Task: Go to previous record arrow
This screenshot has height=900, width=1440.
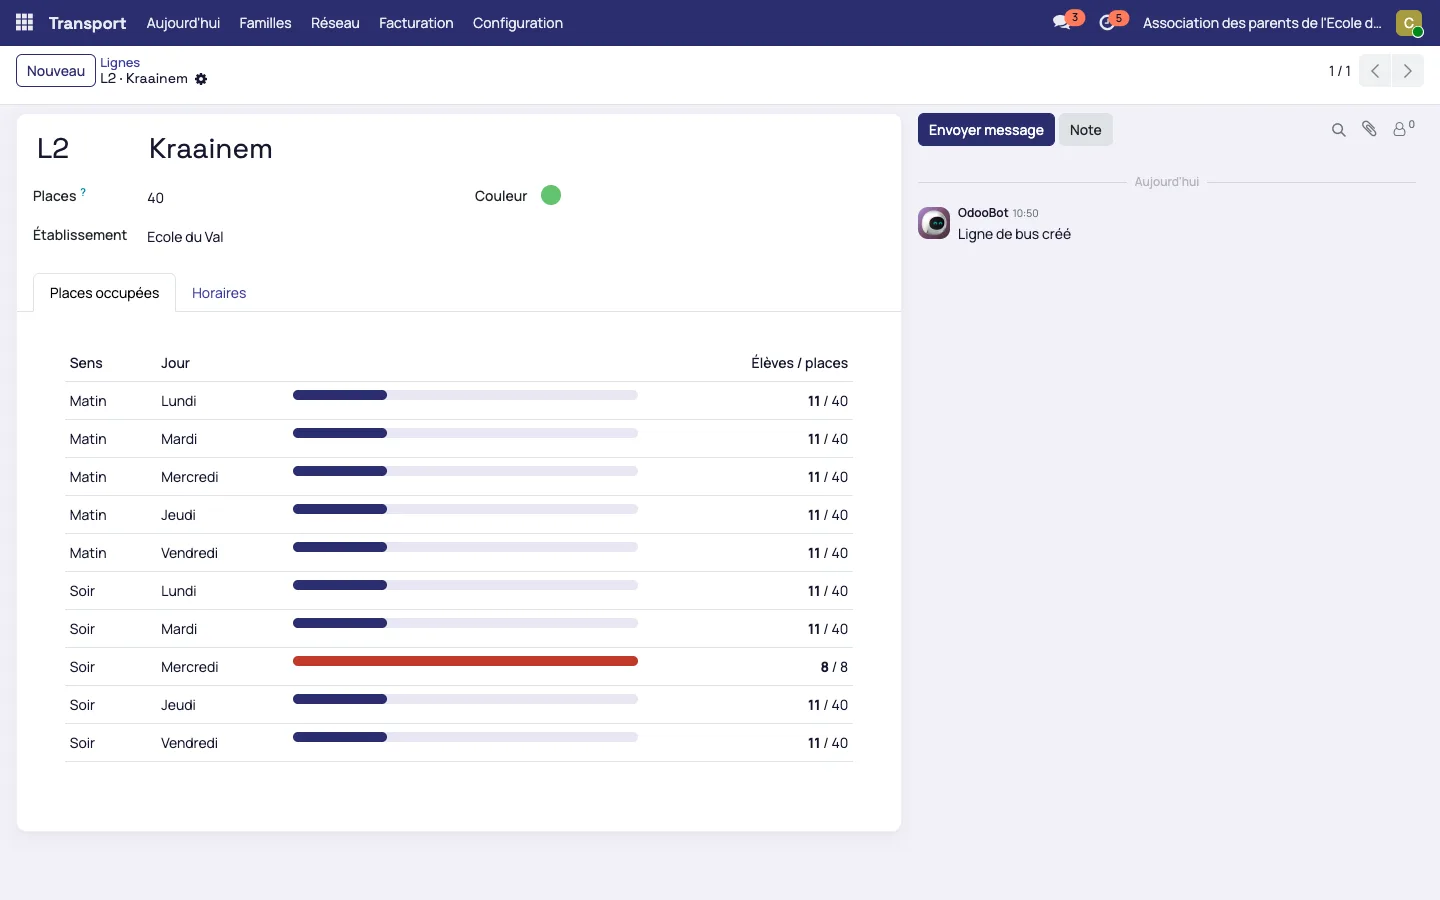Action: point(1375,71)
